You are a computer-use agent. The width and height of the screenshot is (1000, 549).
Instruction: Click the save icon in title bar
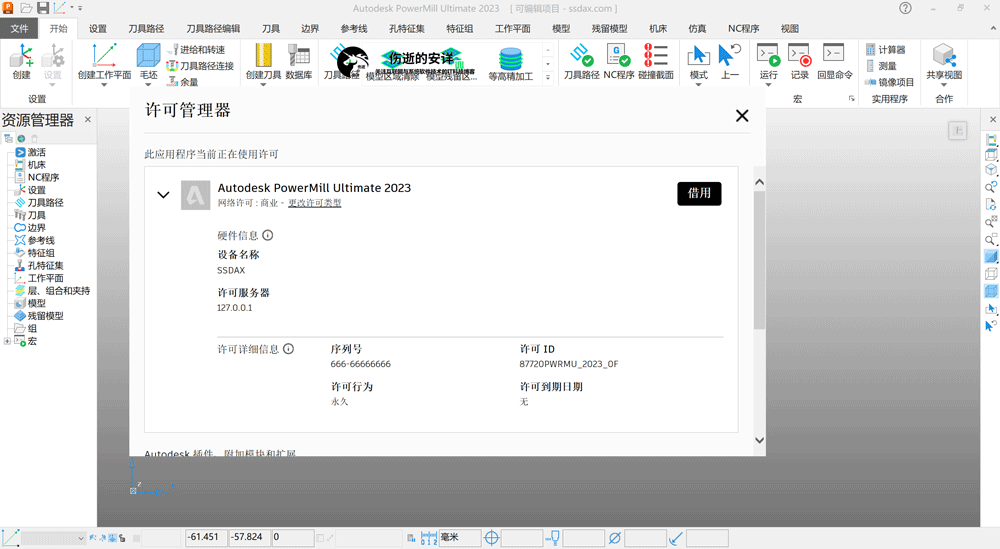(x=43, y=8)
